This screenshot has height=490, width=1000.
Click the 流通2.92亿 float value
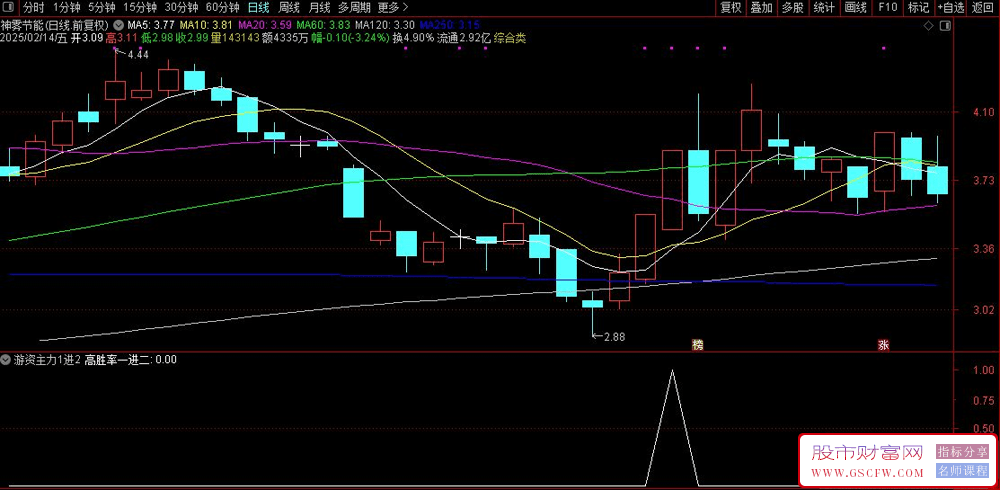coord(465,38)
